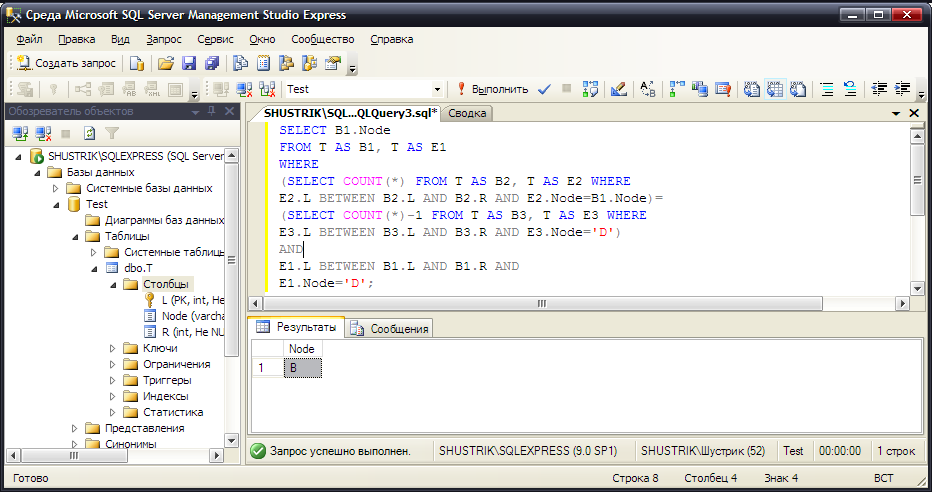This screenshot has width=932, height=492.
Task: Select the Результаты tab
Action: point(297,327)
